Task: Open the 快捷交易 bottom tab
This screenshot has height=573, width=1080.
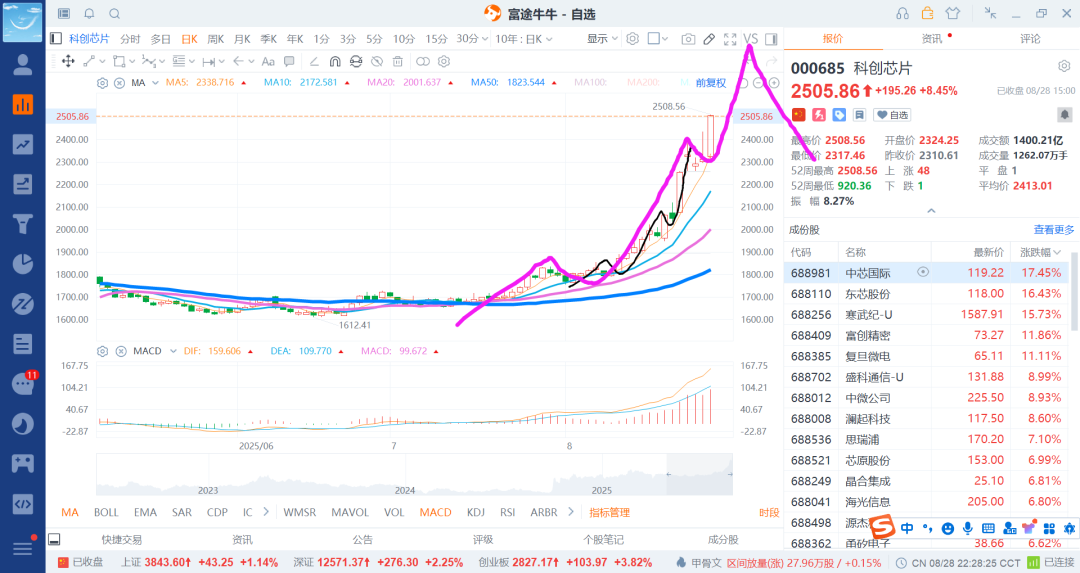Action: [x=121, y=539]
